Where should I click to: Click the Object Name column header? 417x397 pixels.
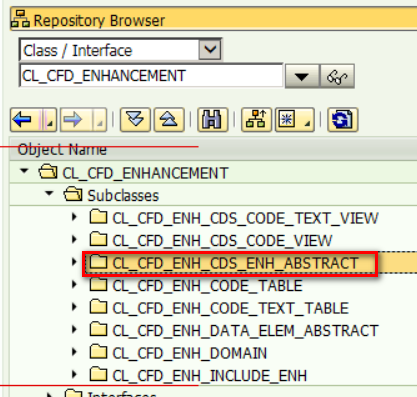click(62, 149)
